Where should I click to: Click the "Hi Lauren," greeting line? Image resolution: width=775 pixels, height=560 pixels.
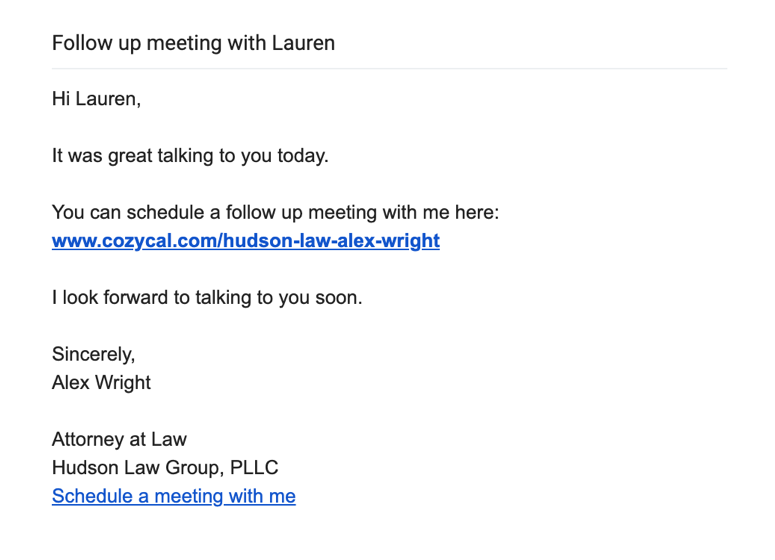point(96,99)
